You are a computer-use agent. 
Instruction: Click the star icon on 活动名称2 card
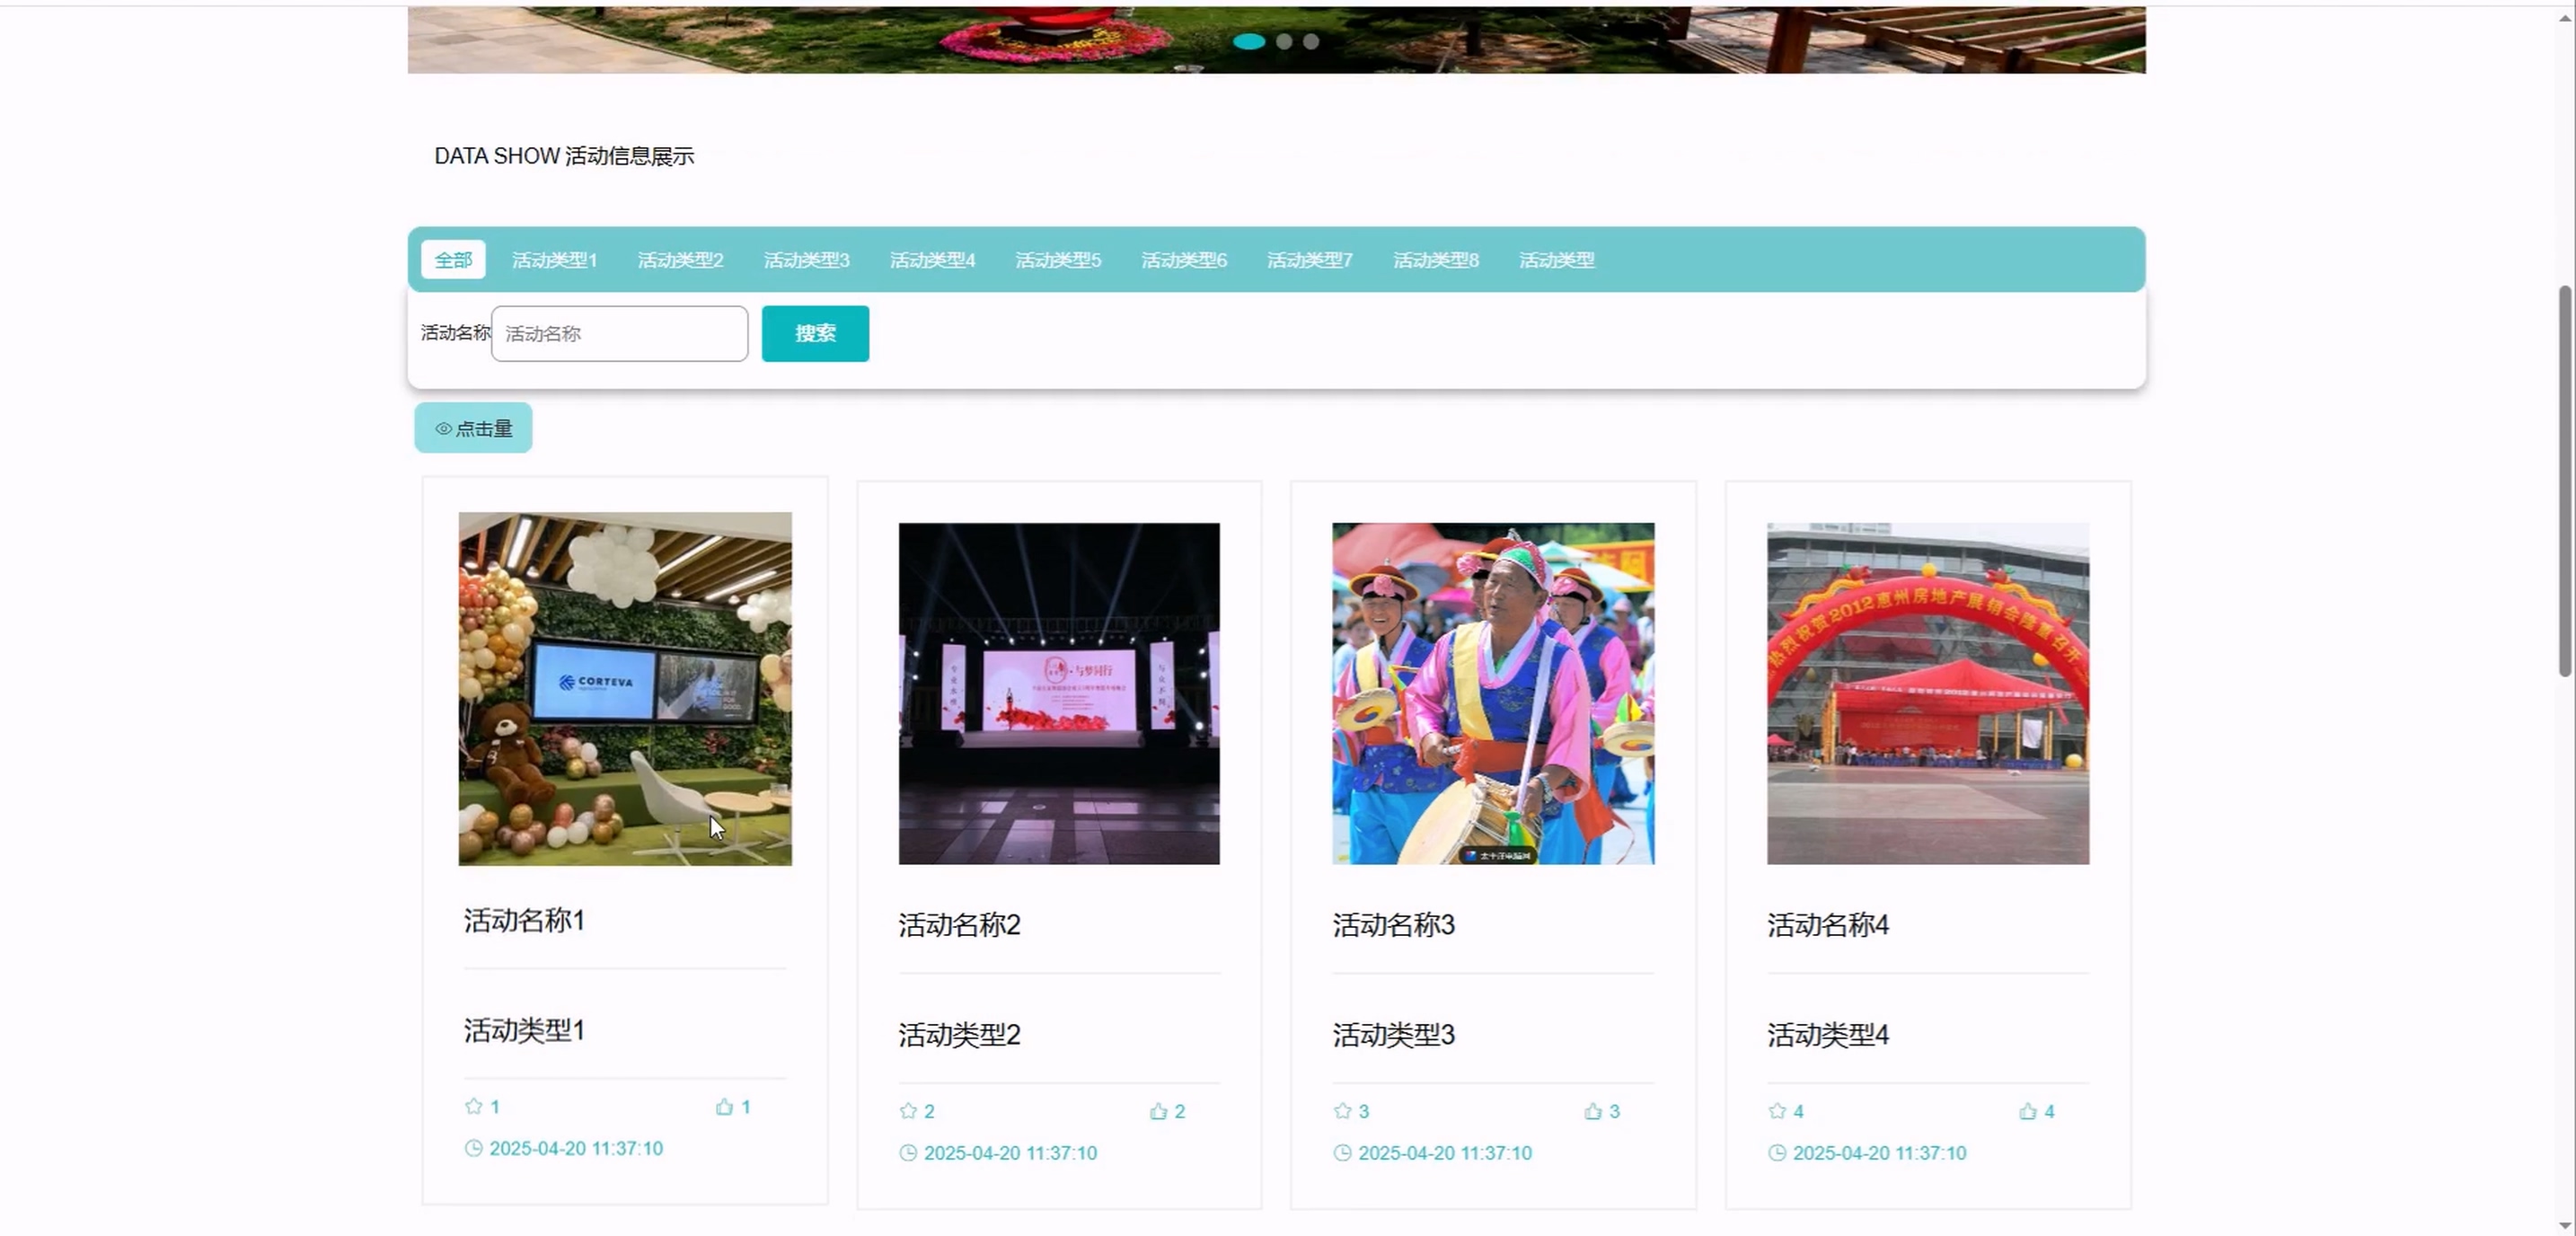[x=908, y=1111]
